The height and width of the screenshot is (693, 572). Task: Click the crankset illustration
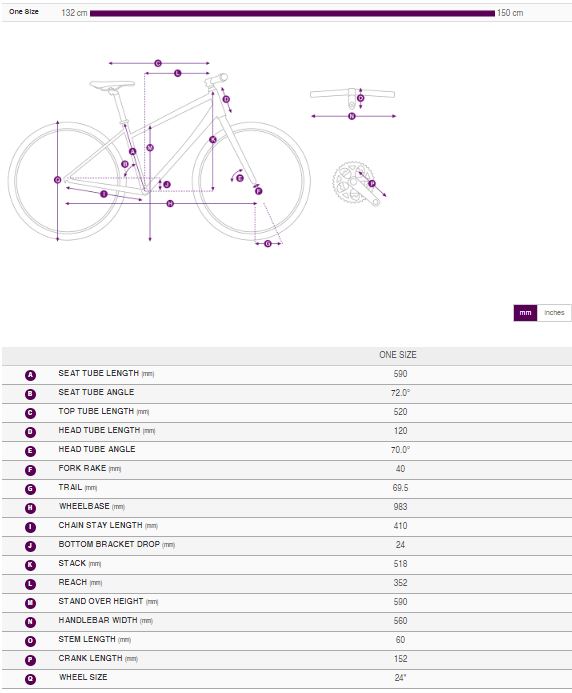coord(356,183)
